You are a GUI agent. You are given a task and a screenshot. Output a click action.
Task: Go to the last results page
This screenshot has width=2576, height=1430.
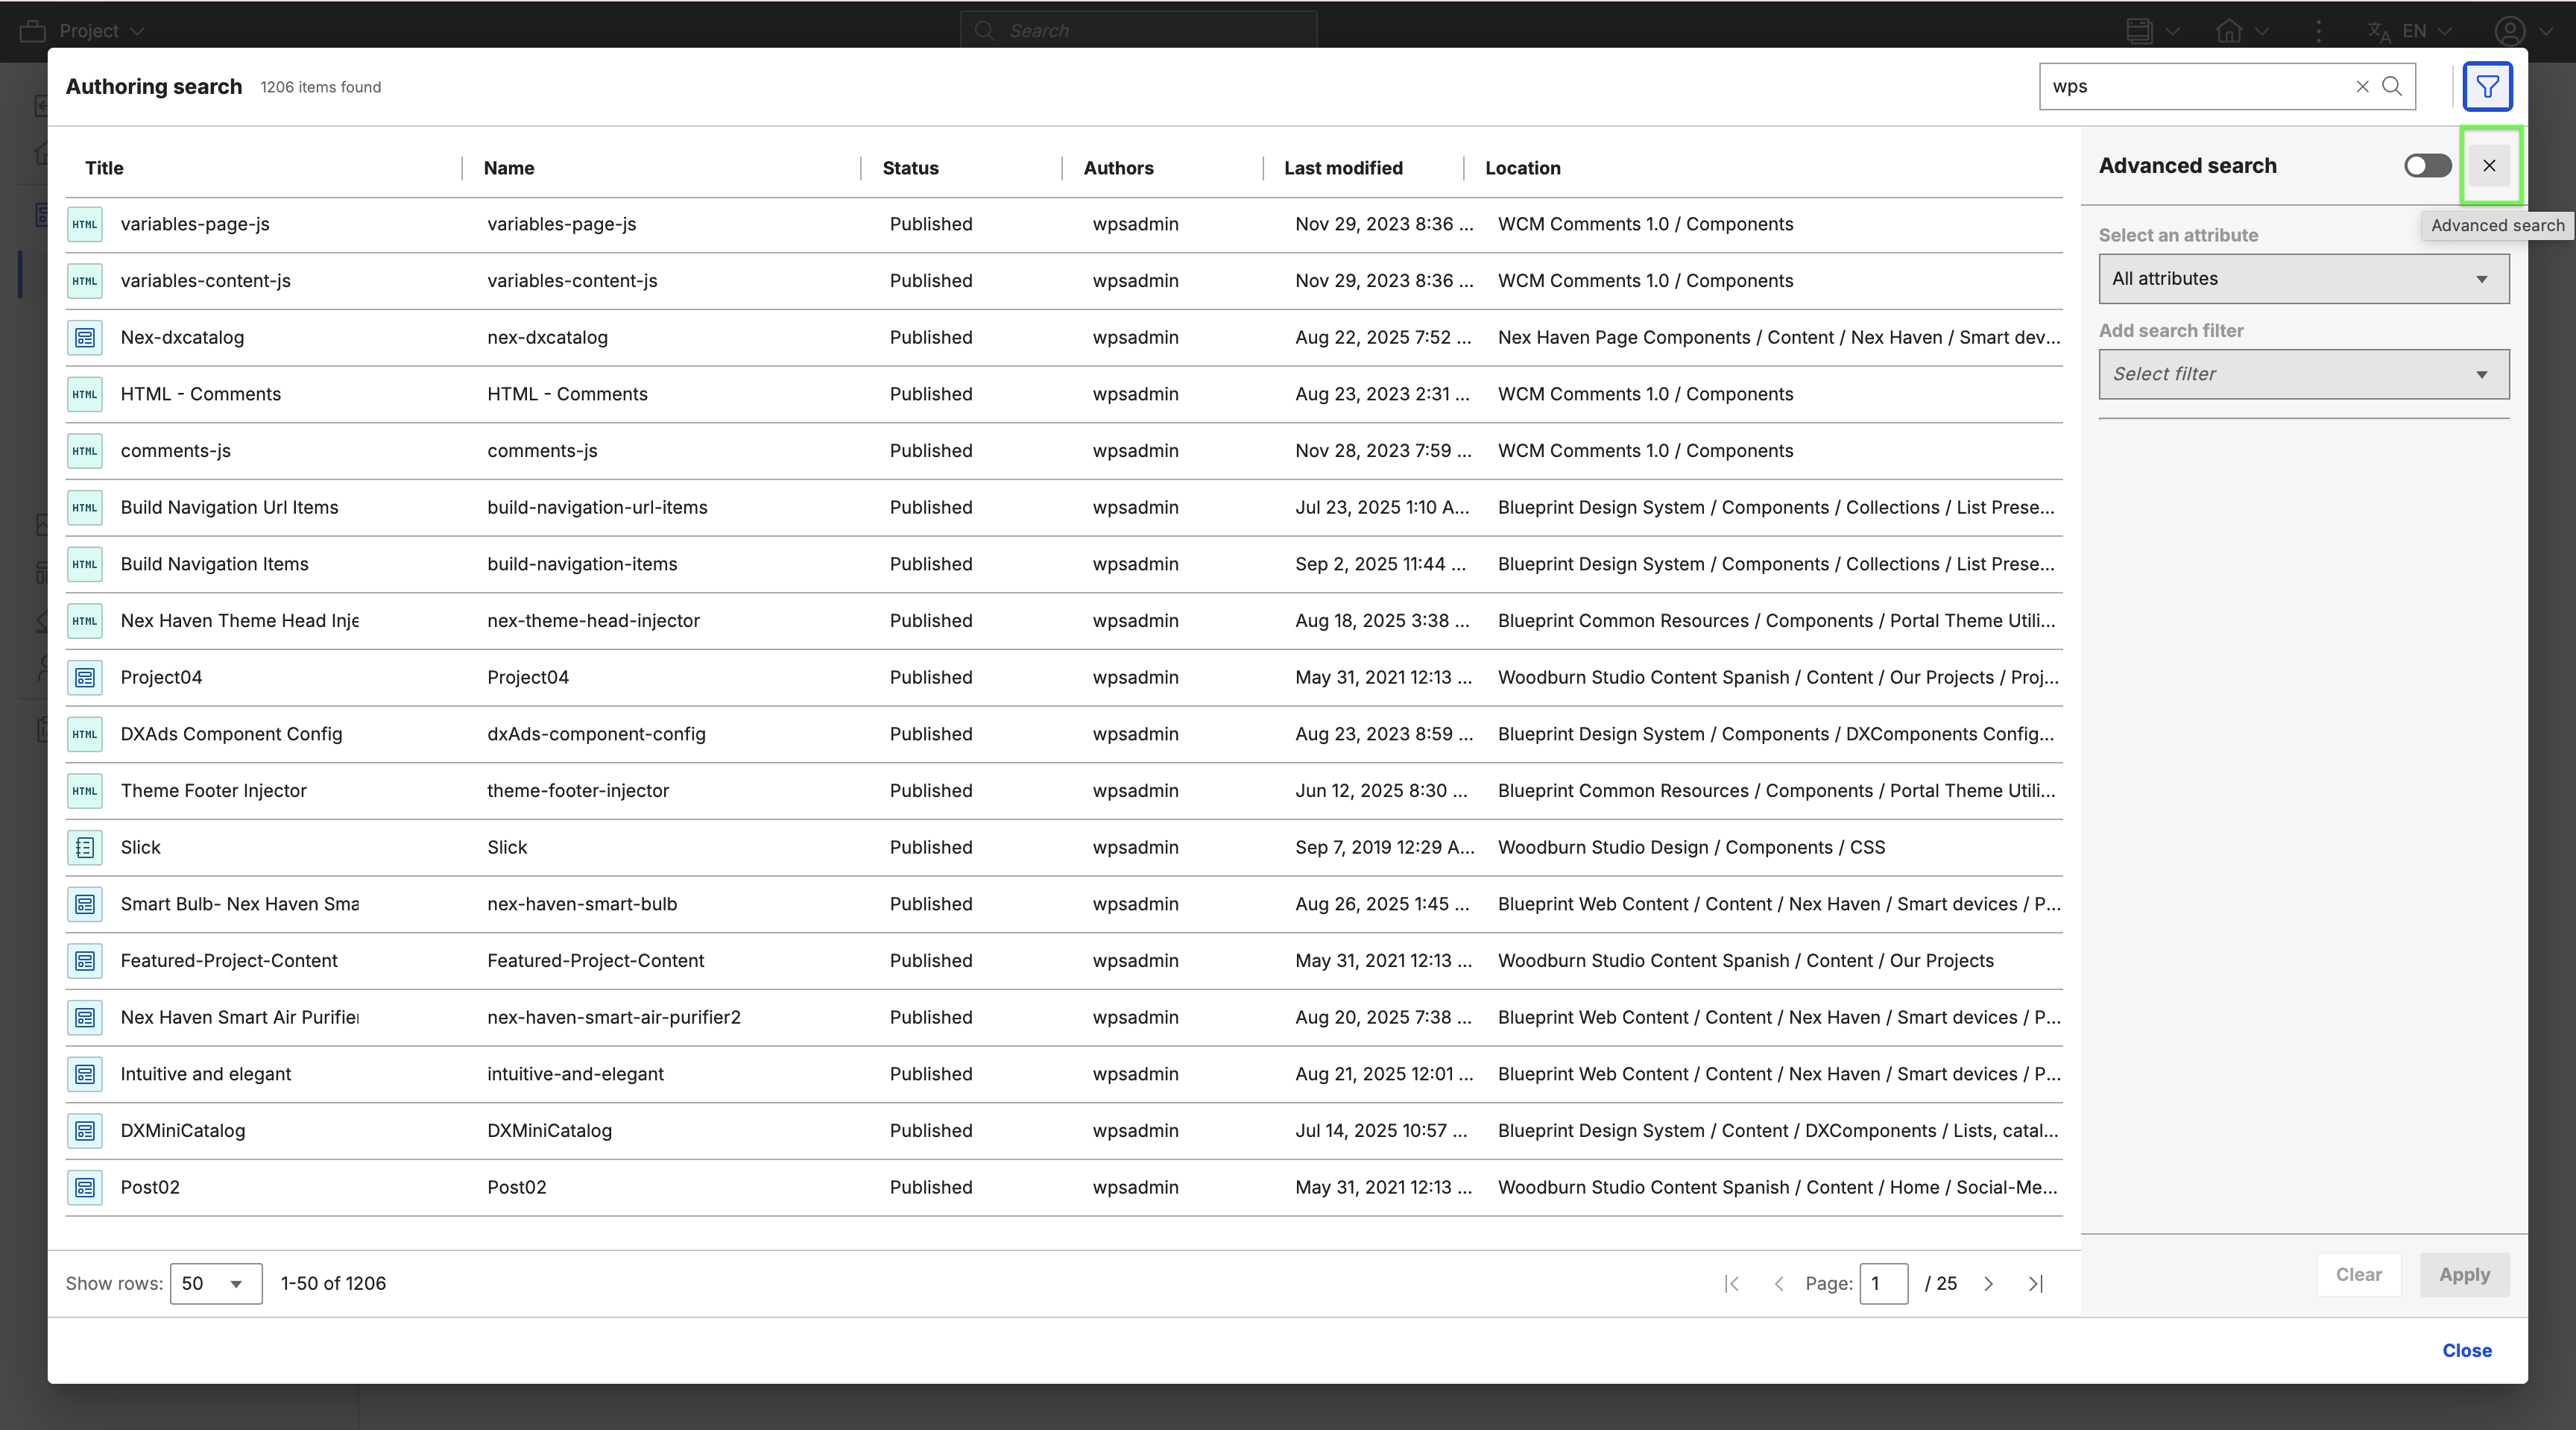pos(2035,1284)
